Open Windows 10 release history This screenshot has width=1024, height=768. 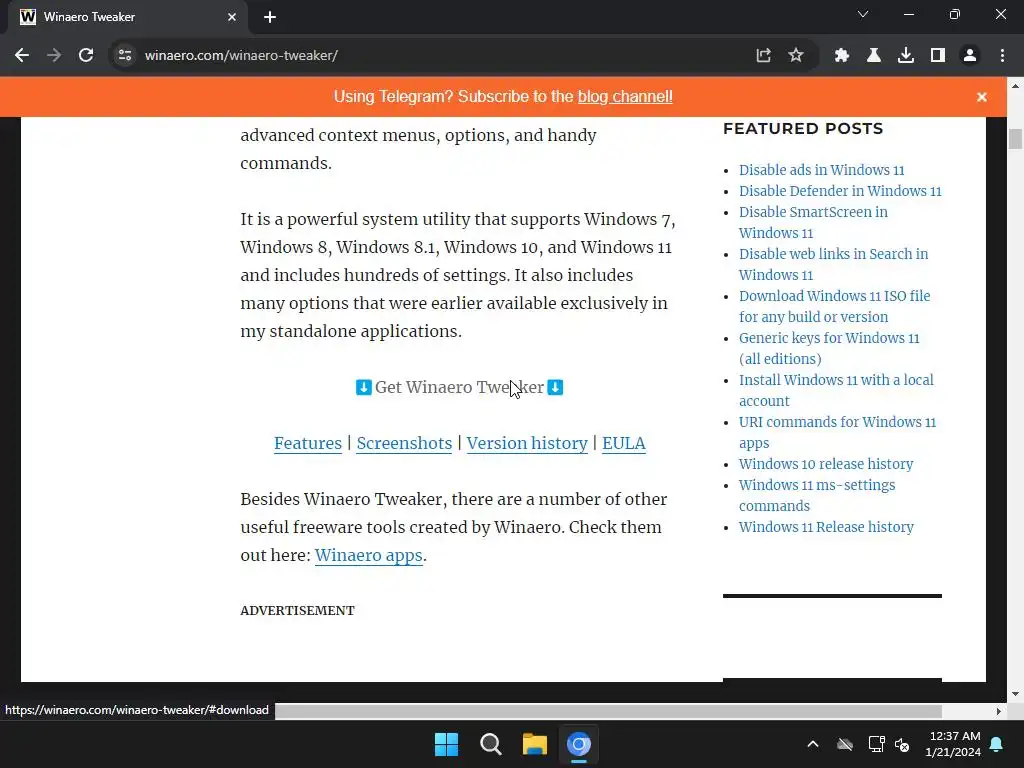pyautogui.click(x=825, y=464)
